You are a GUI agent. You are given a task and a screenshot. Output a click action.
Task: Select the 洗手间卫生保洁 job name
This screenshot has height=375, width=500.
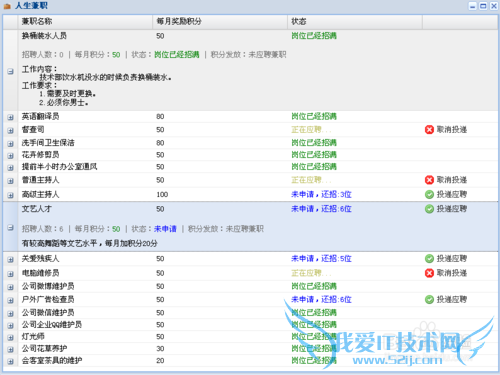[x=48, y=143]
